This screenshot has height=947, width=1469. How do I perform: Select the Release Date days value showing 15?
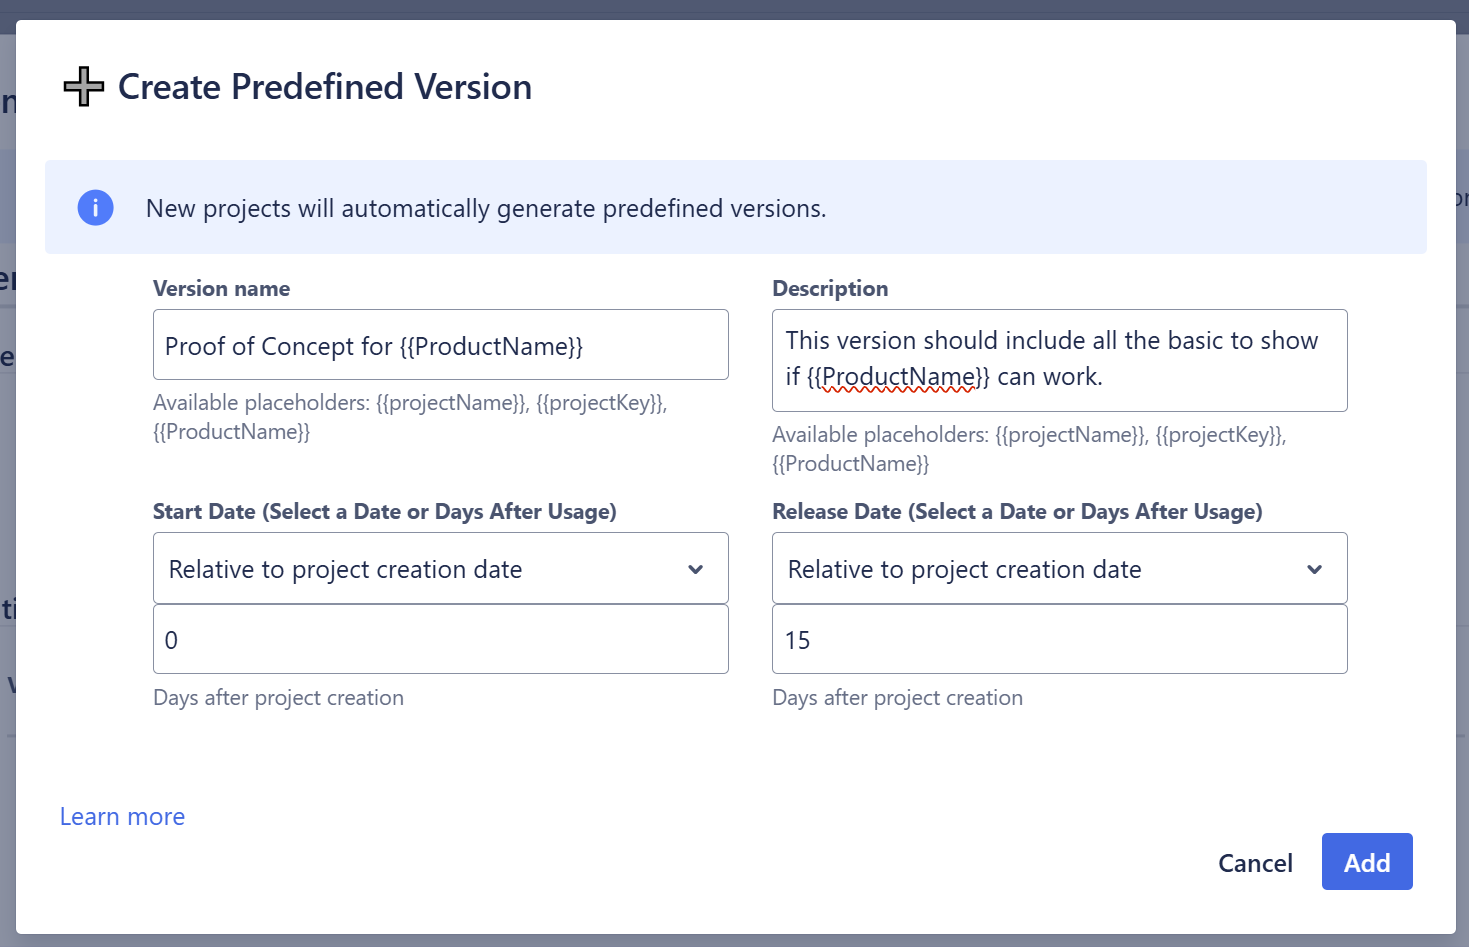[x=1059, y=639]
